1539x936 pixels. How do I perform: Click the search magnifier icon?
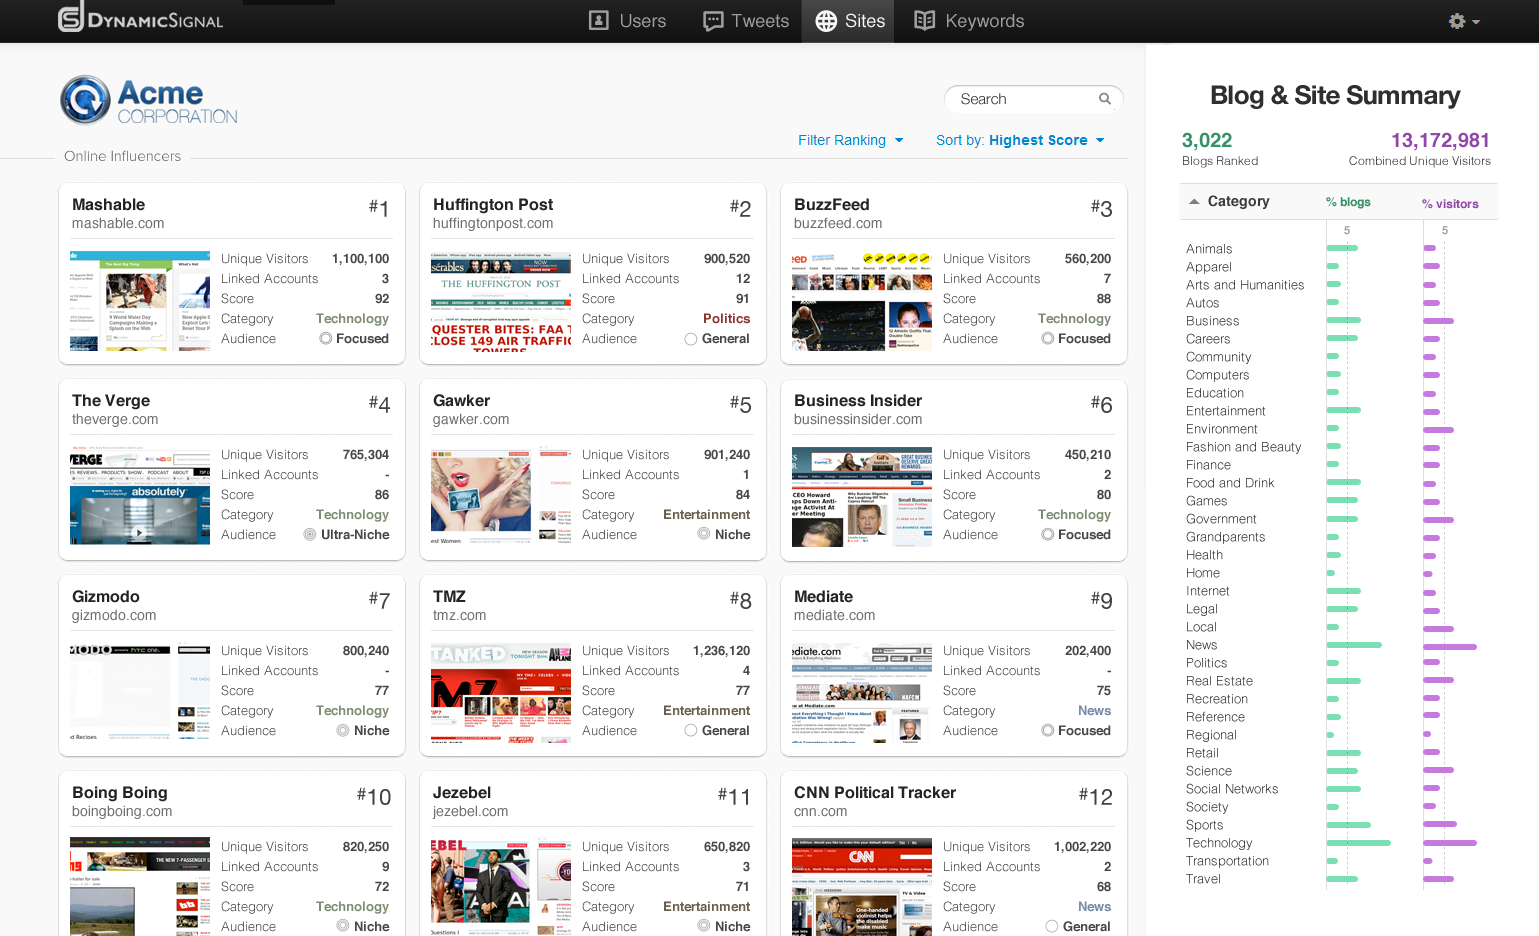click(1105, 99)
